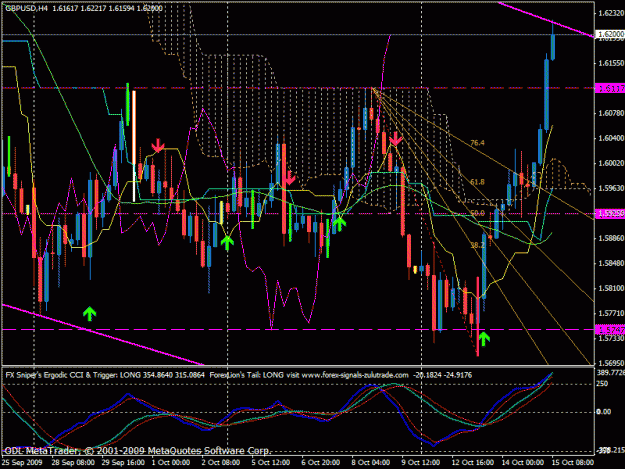Select the 38.2 Fibonacci fan label
Image resolution: width=625 pixels, height=469 pixels.
(477, 245)
